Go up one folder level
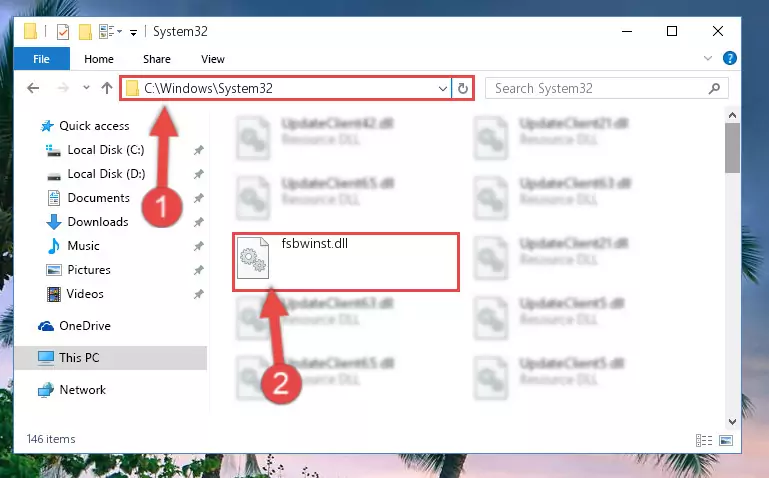 click(107, 88)
